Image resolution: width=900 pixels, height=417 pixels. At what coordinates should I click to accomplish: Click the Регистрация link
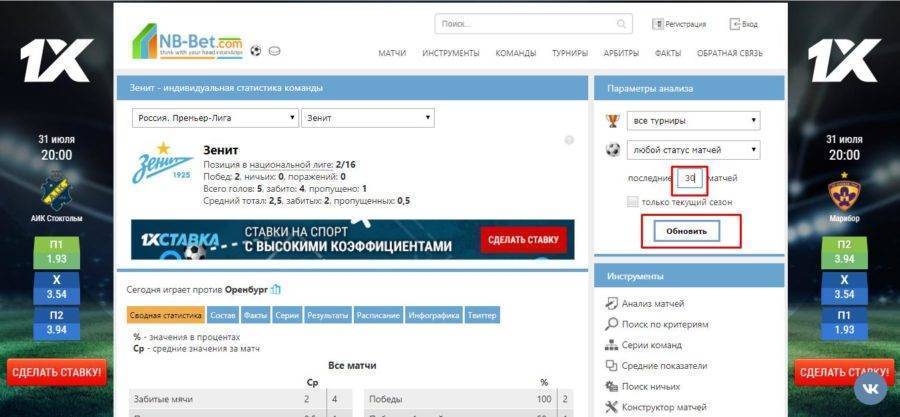point(680,24)
